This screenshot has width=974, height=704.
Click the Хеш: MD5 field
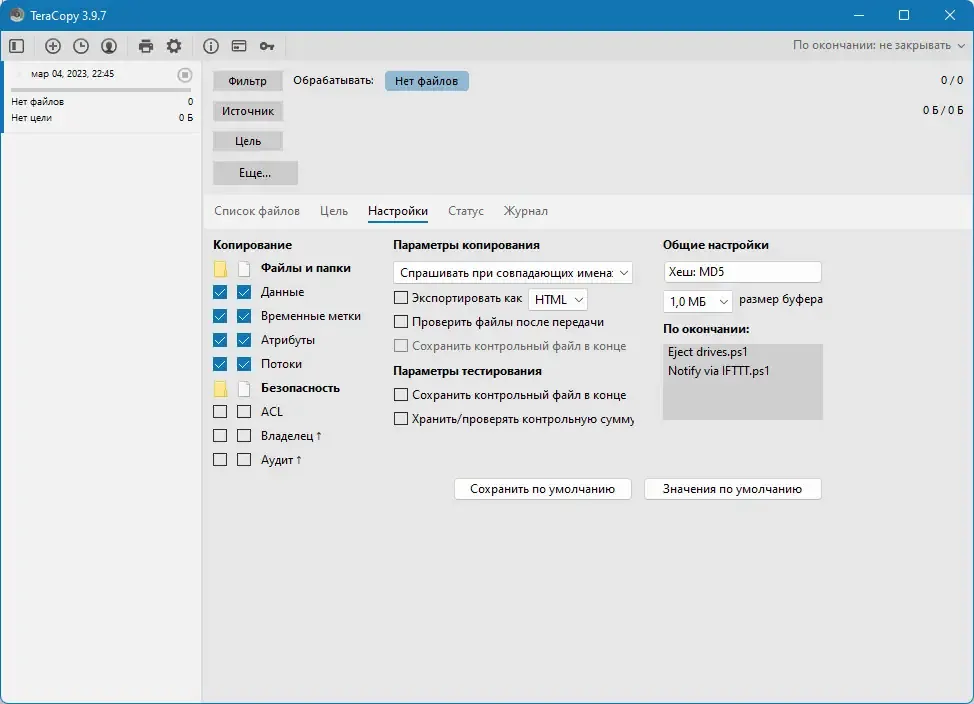742,272
